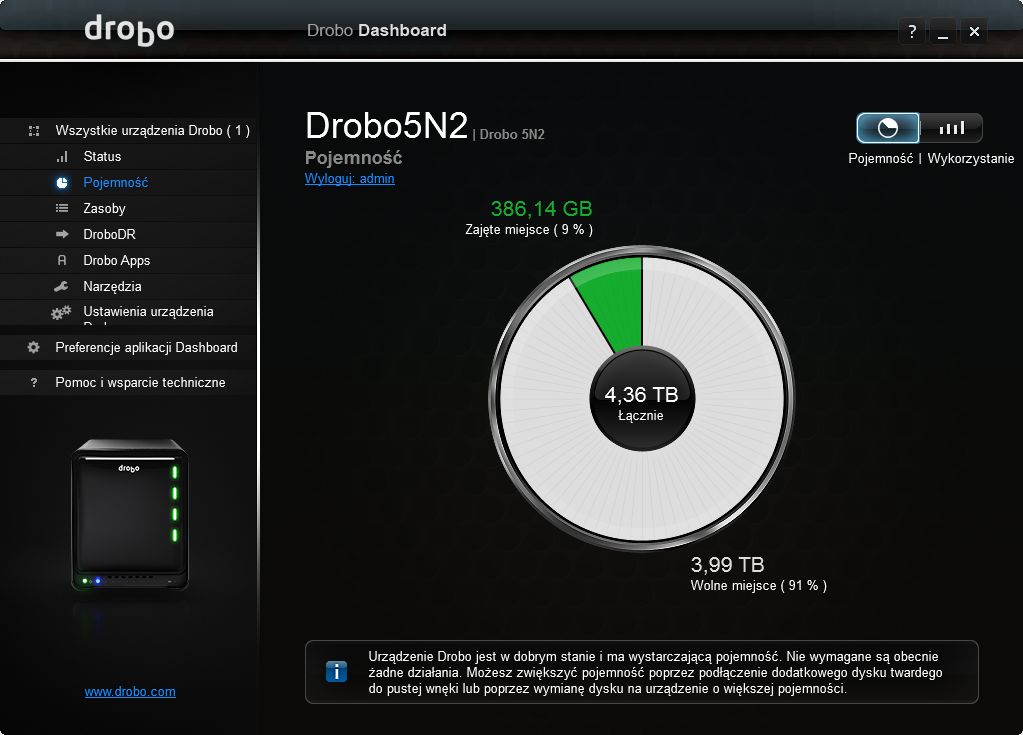
Task: Open Ustawienia urządzenia settings
Action: click(x=129, y=312)
